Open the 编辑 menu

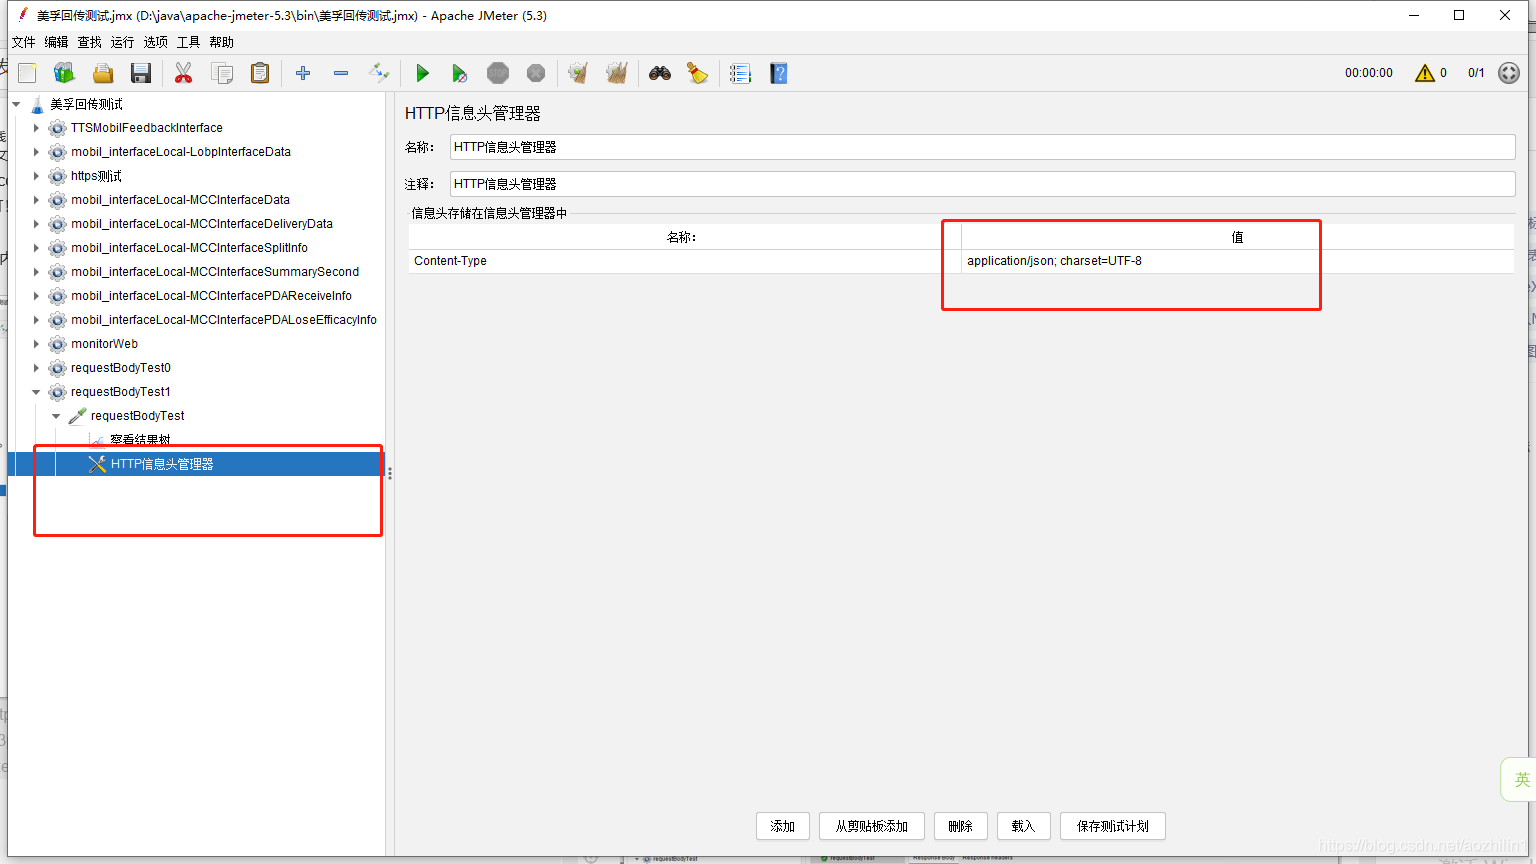(x=57, y=42)
